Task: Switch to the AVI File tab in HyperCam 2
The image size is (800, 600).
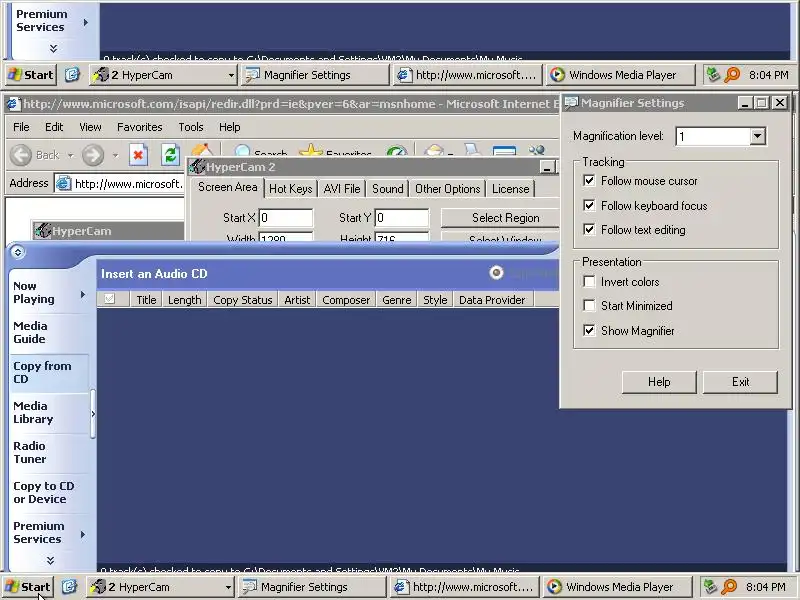Action: click(342, 189)
